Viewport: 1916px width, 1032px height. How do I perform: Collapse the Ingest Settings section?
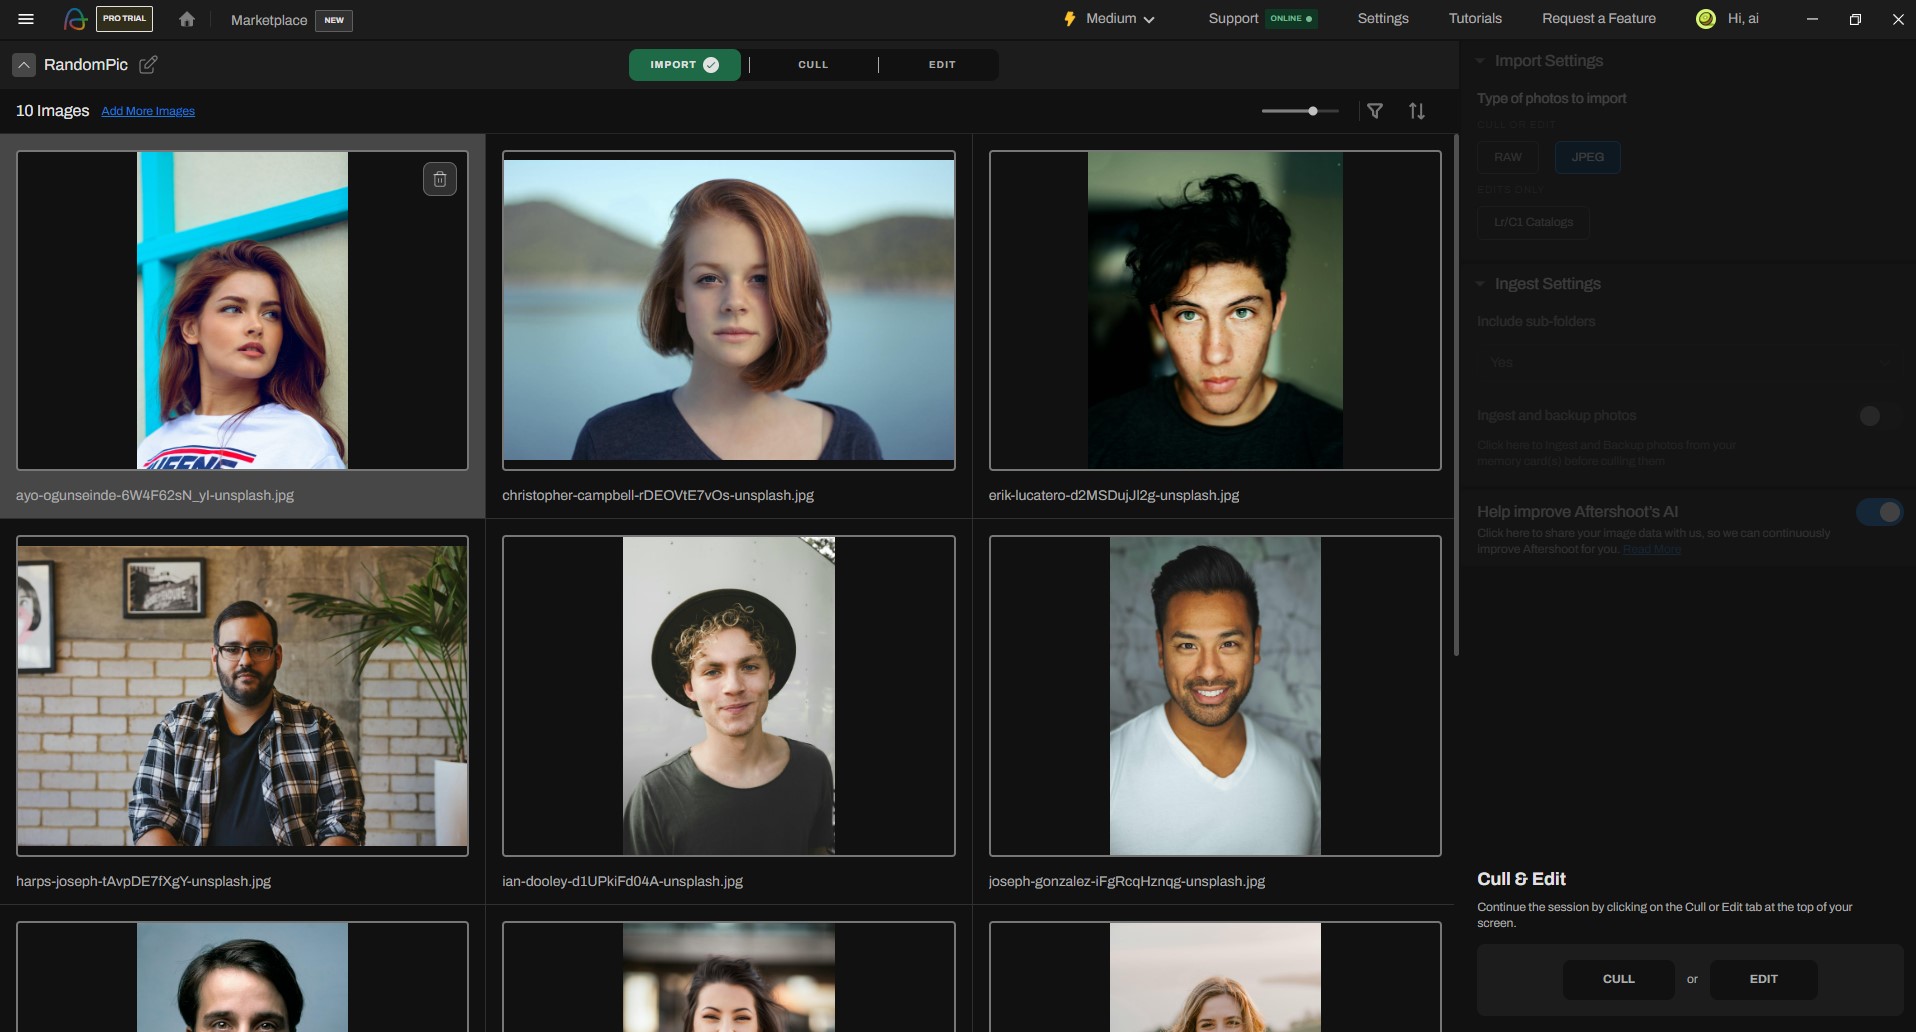point(1480,284)
